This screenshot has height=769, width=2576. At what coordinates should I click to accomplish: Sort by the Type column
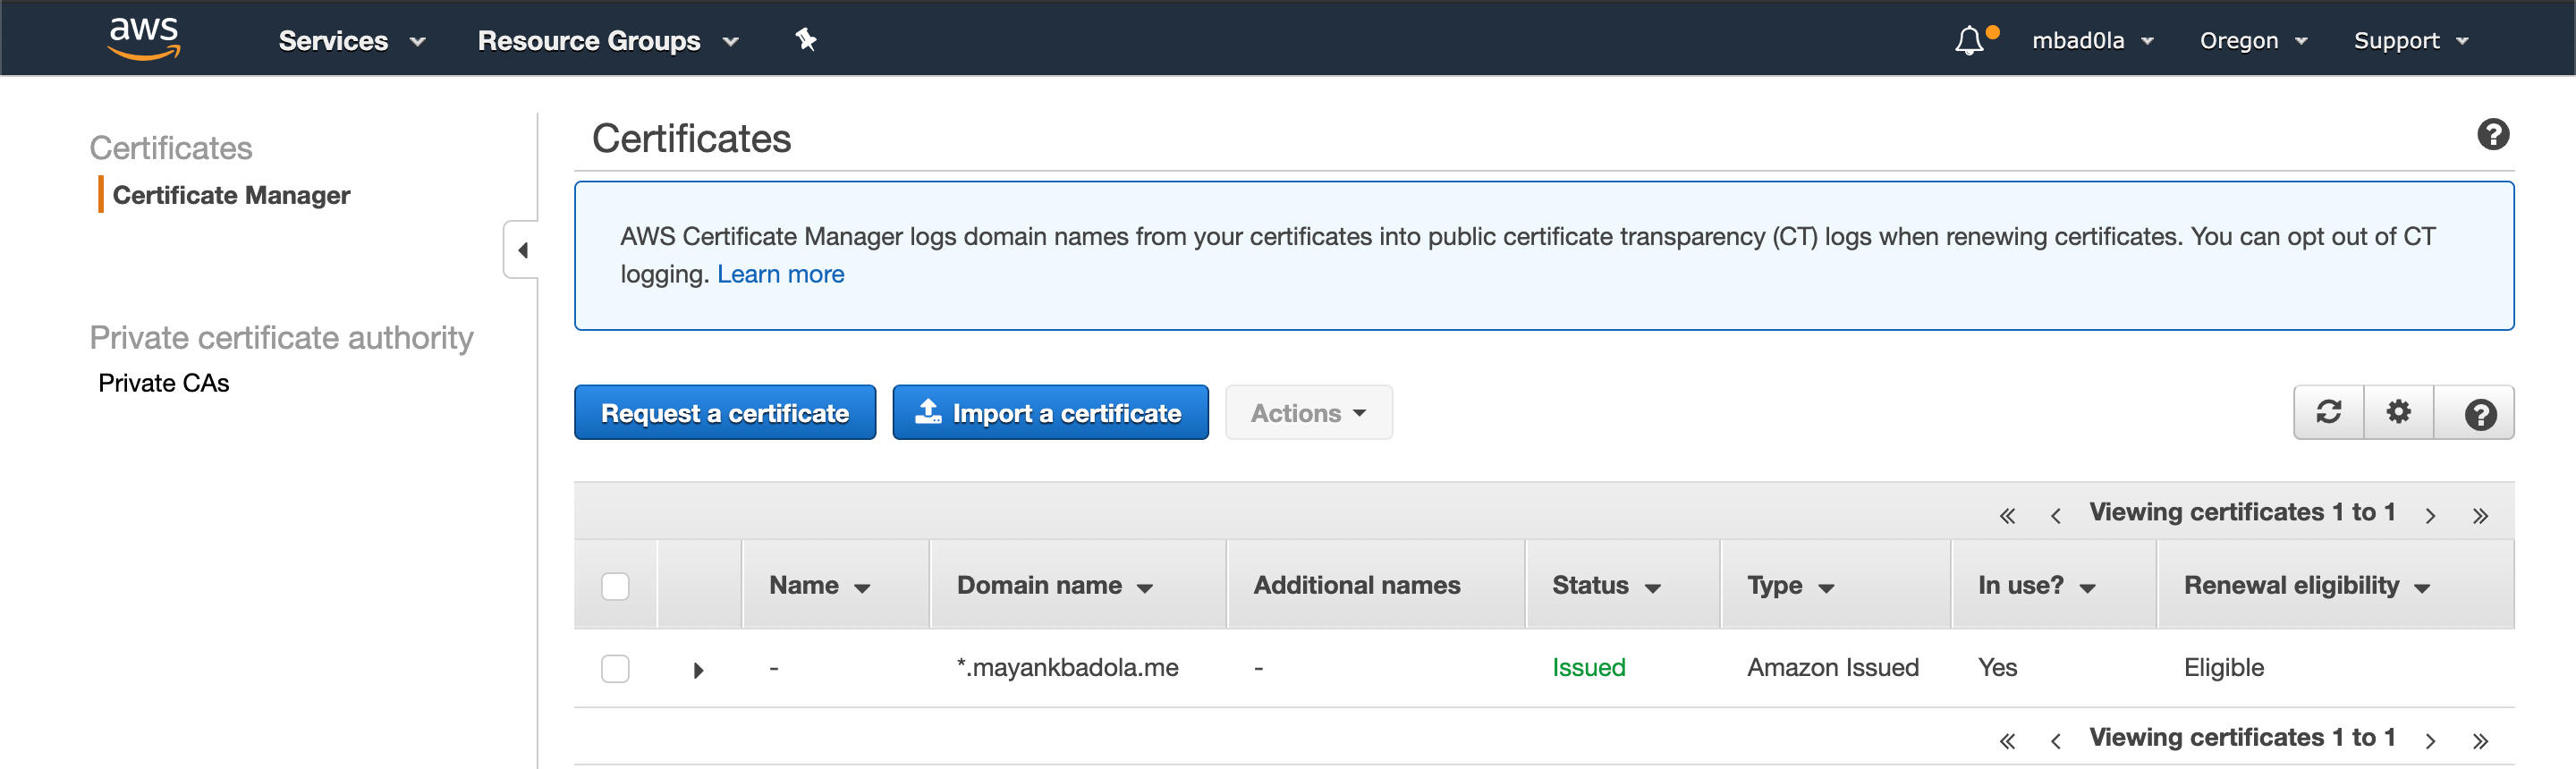point(1790,585)
